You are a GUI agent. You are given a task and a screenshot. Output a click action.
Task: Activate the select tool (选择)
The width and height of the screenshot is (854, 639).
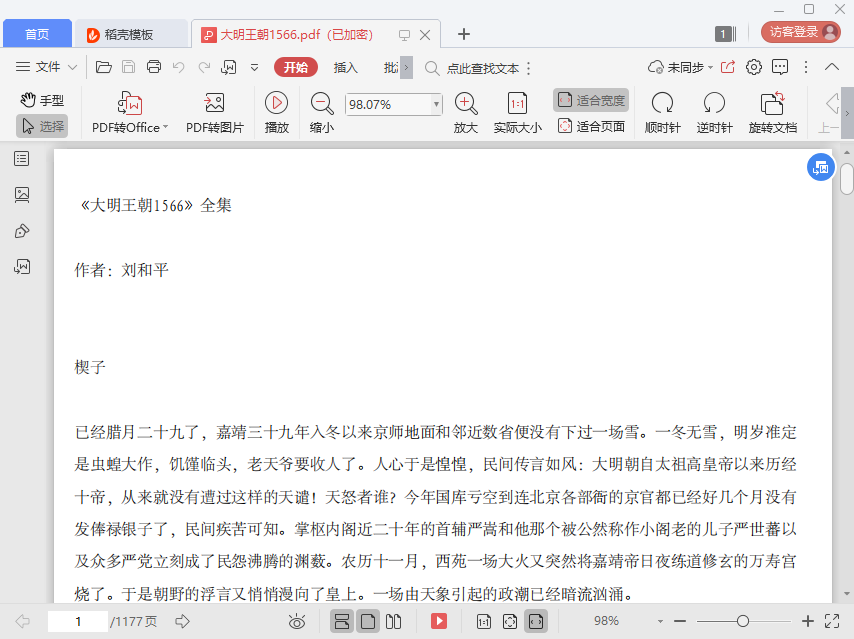[42, 126]
